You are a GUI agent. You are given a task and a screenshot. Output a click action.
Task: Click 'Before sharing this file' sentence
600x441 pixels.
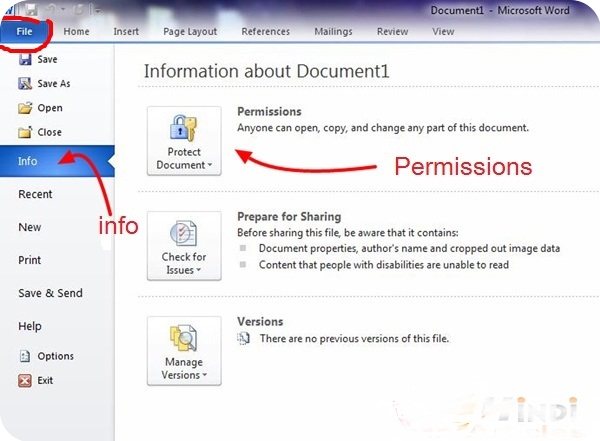pos(348,232)
